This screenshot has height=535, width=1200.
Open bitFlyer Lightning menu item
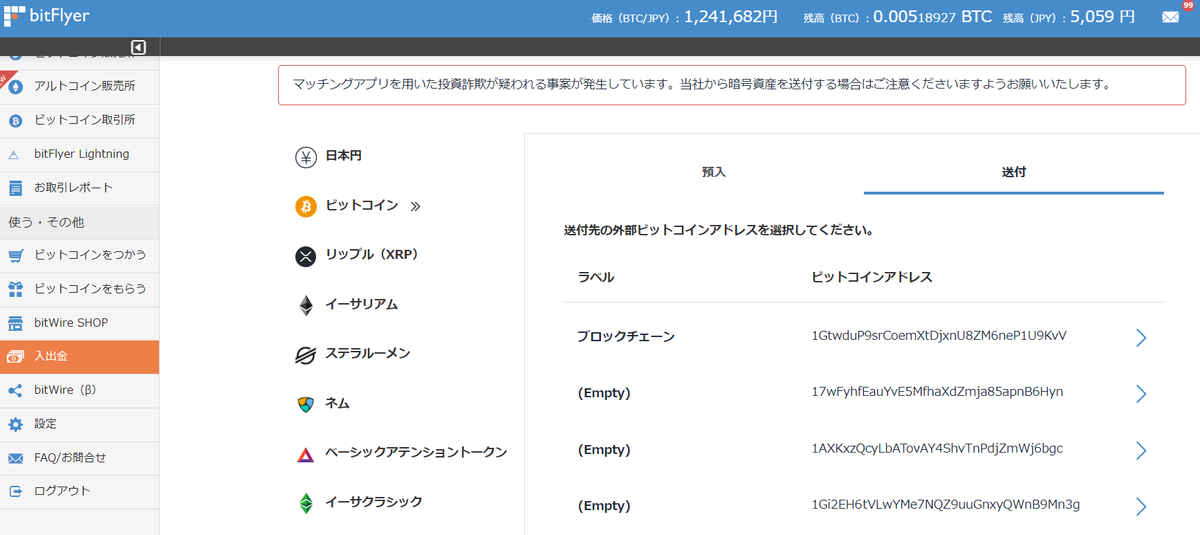coord(82,154)
